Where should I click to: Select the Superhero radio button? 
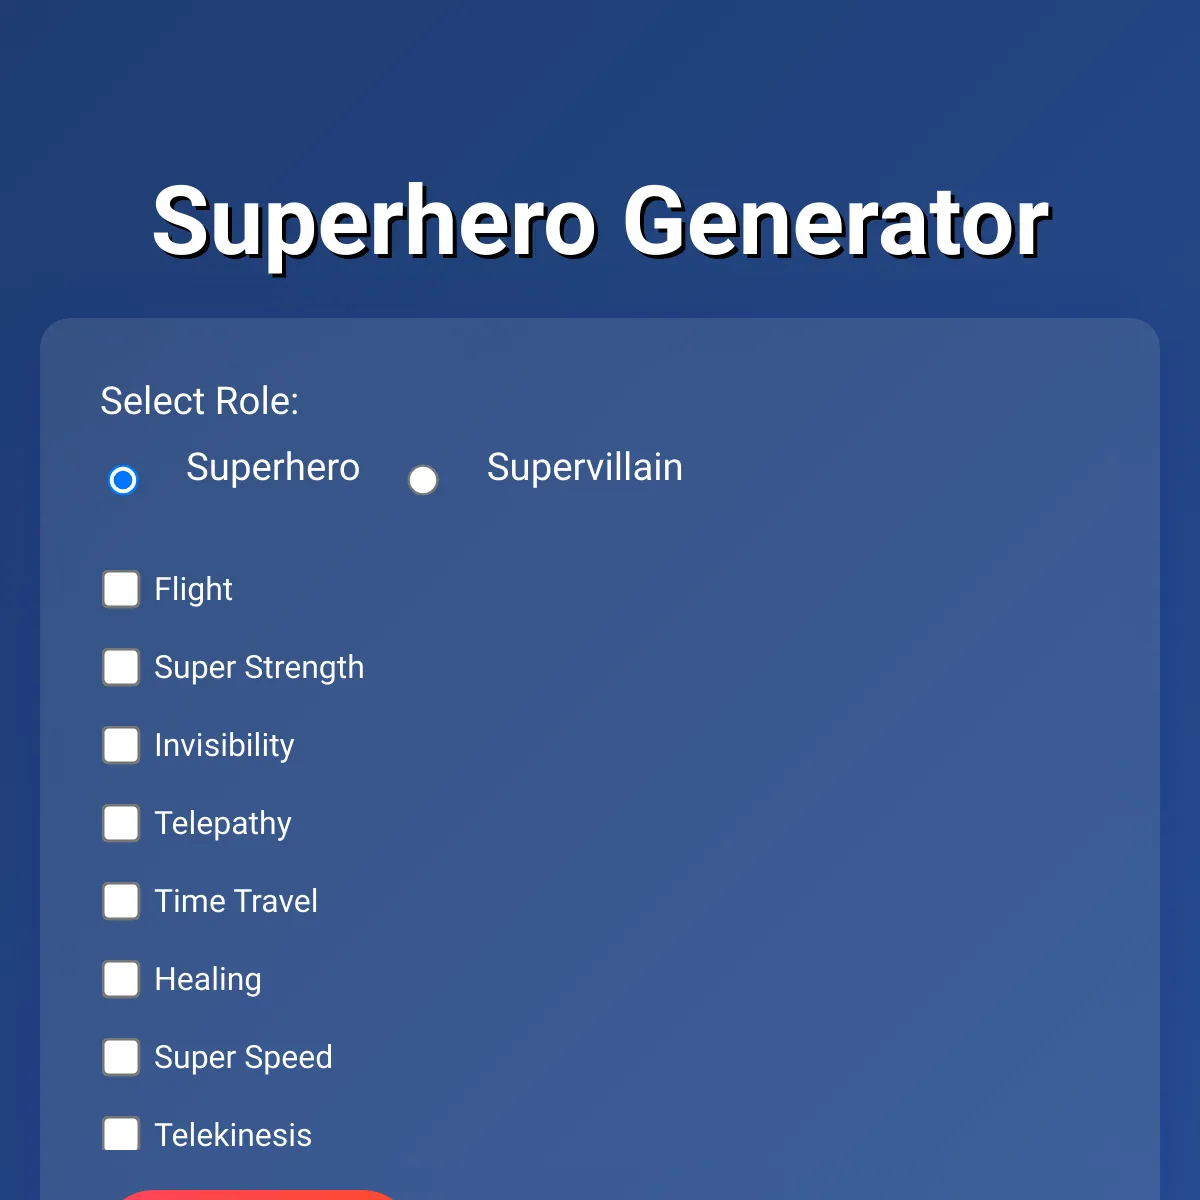tap(123, 480)
